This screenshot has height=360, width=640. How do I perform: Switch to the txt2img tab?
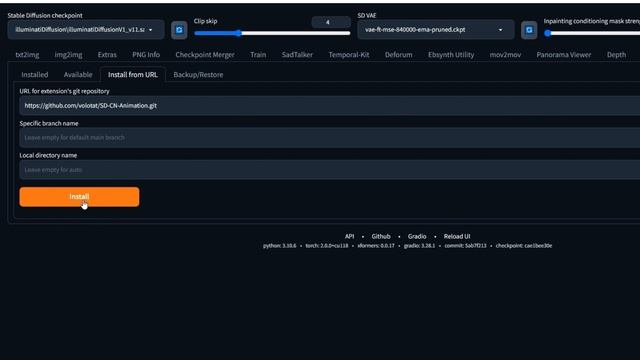pyautogui.click(x=27, y=55)
